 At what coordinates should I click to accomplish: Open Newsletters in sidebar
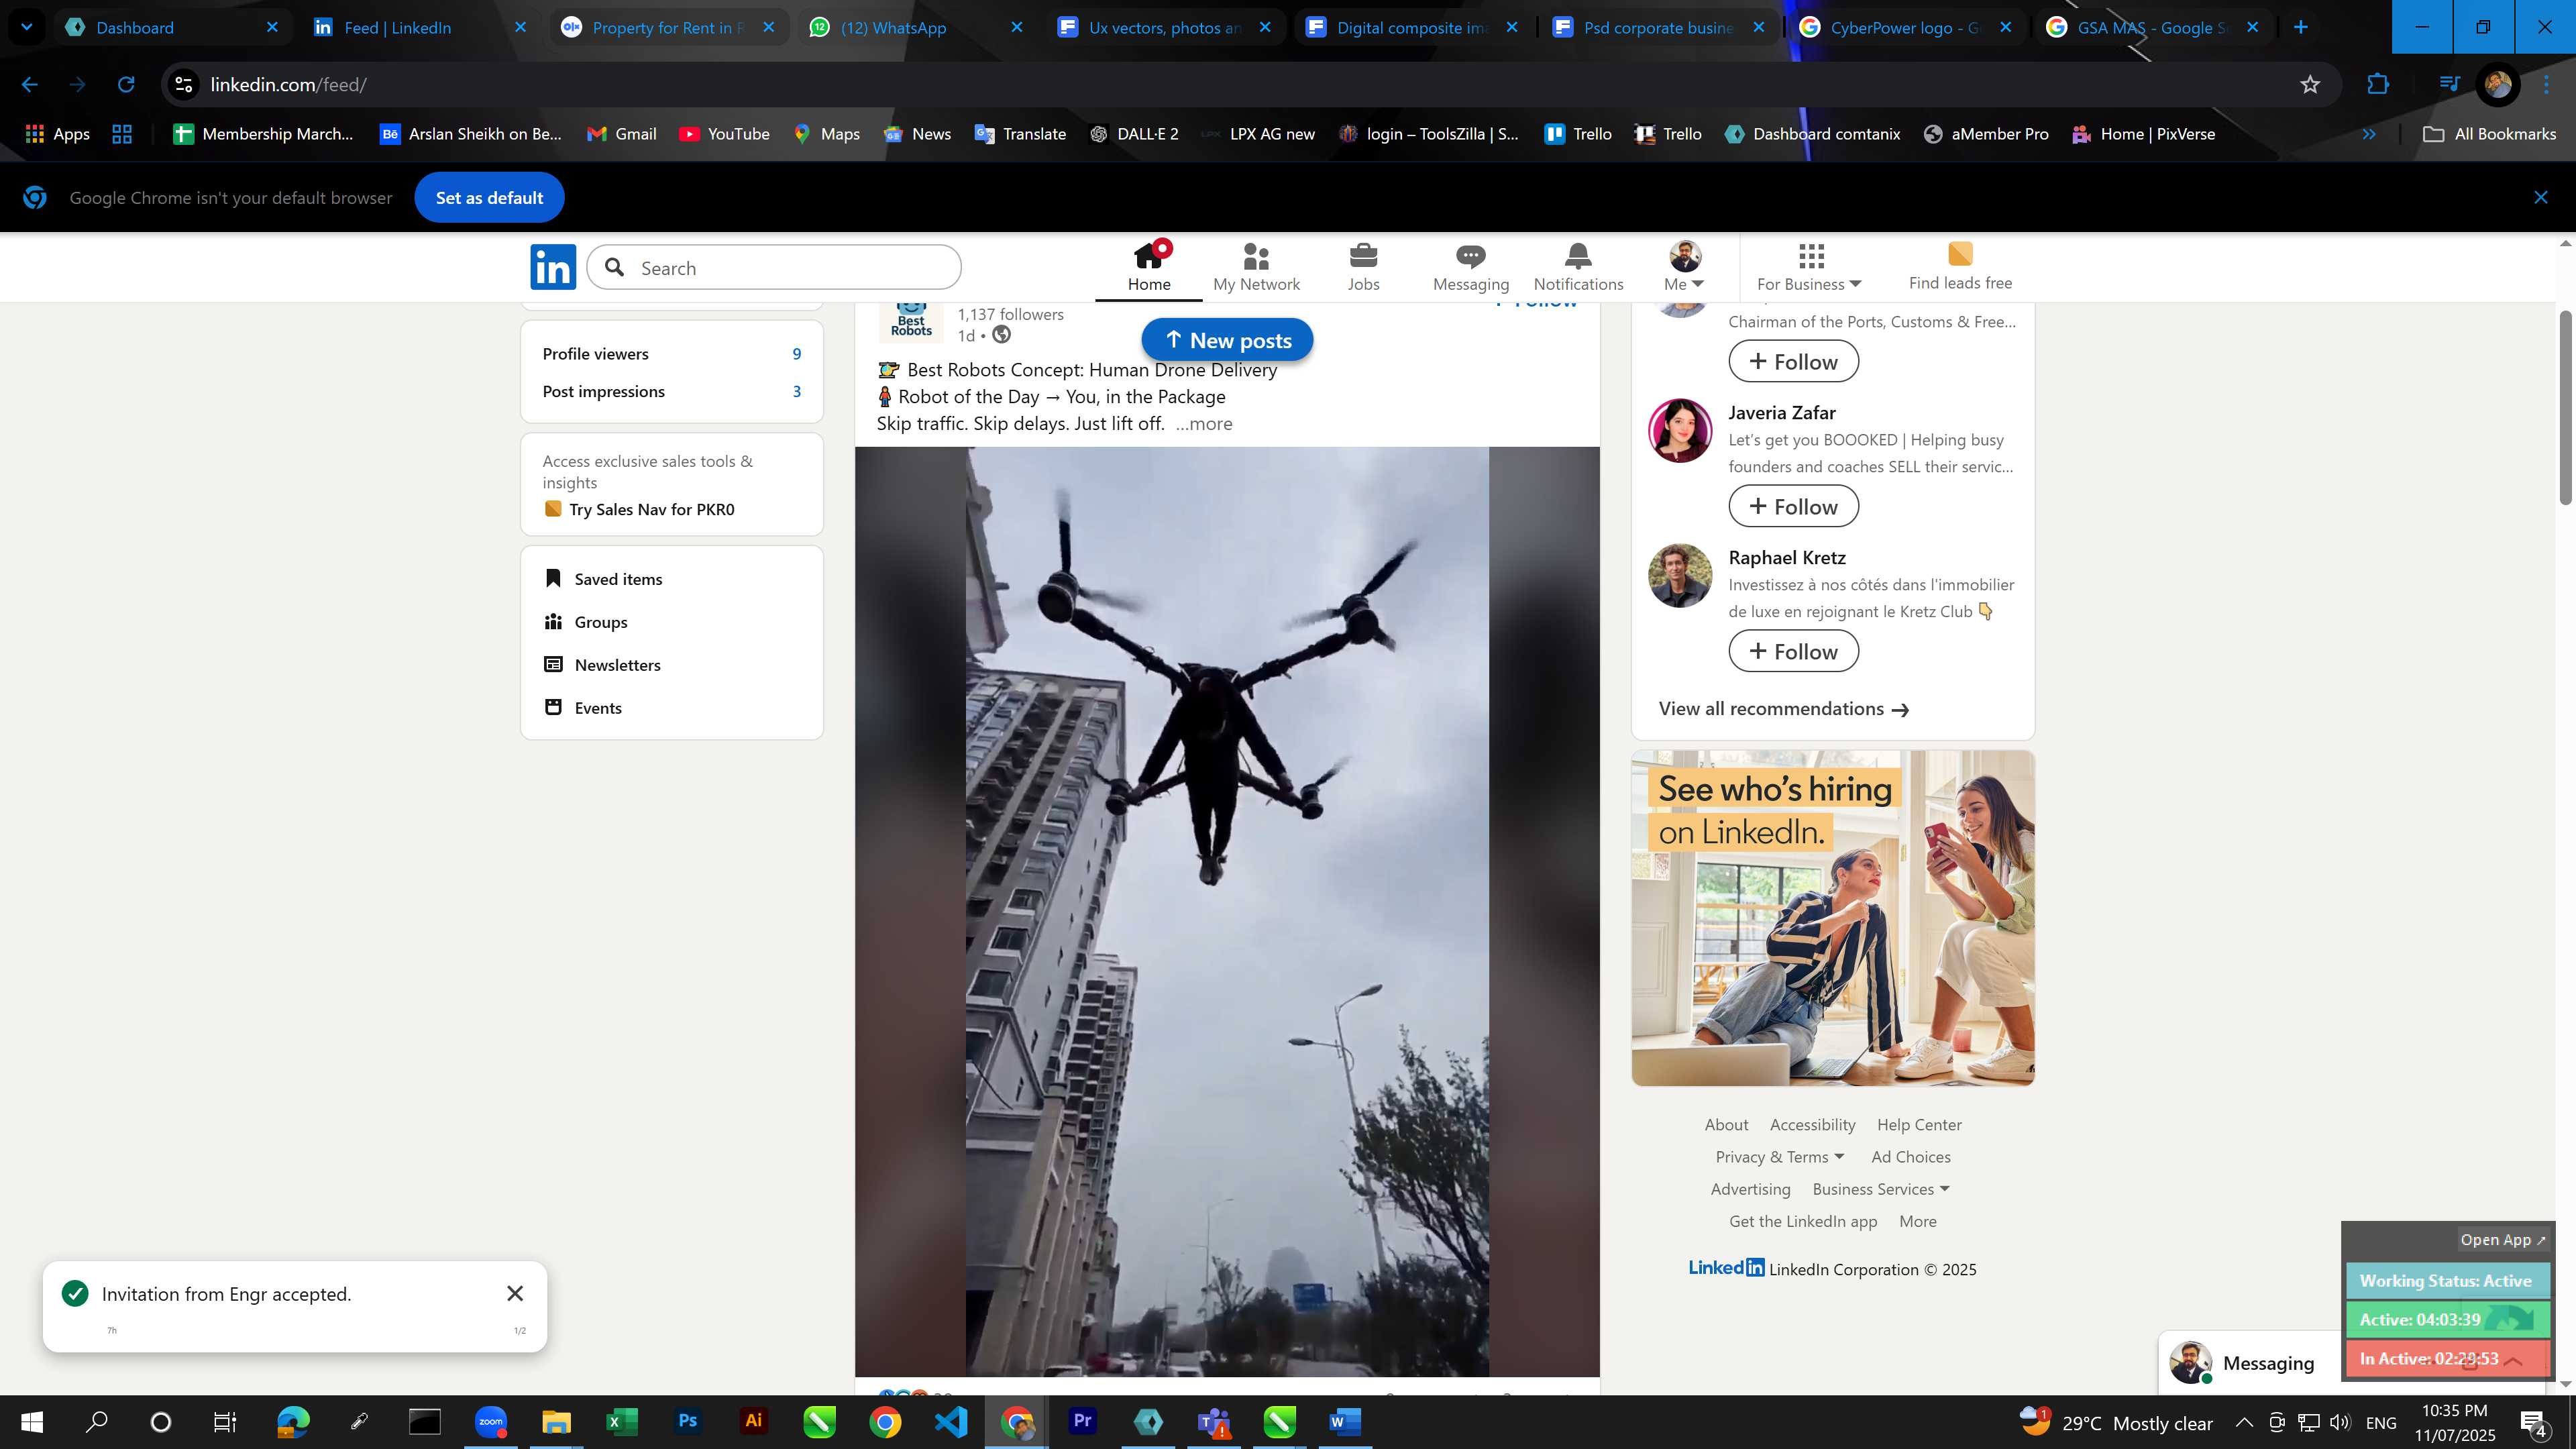pyautogui.click(x=602, y=665)
